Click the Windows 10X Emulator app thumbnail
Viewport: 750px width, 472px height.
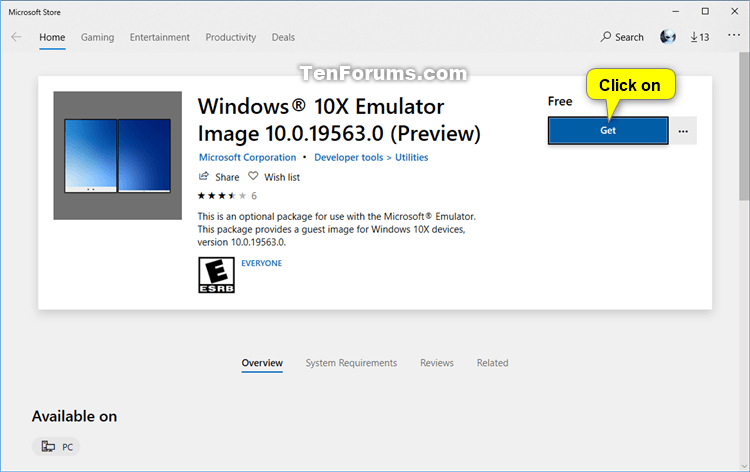(x=118, y=155)
